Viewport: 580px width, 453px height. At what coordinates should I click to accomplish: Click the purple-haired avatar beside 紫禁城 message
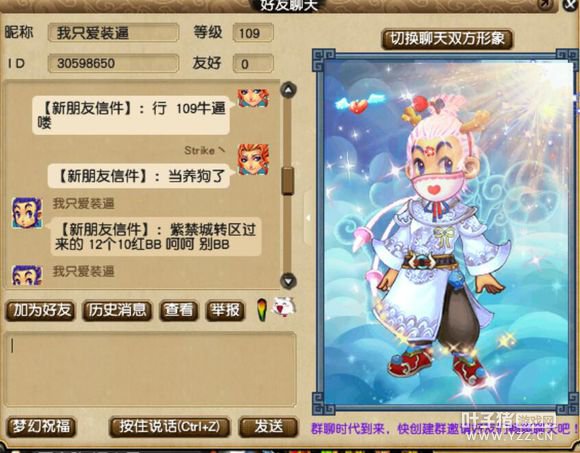27,213
